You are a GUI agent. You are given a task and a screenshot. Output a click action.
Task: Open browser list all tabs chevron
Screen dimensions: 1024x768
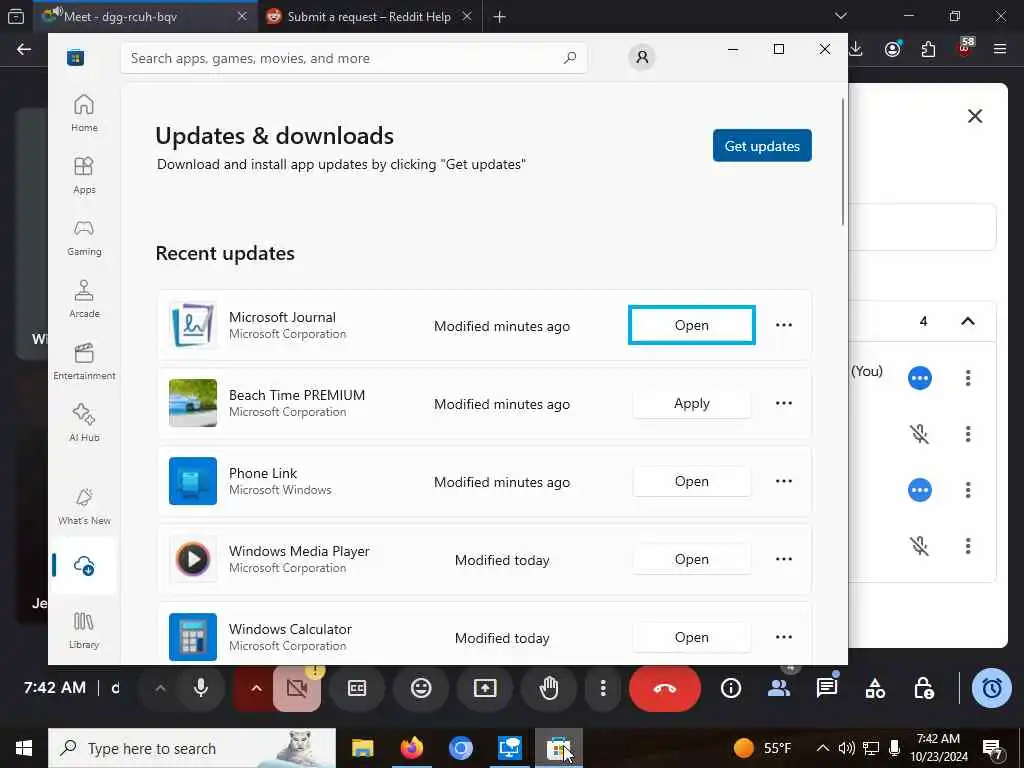coord(841,16)
